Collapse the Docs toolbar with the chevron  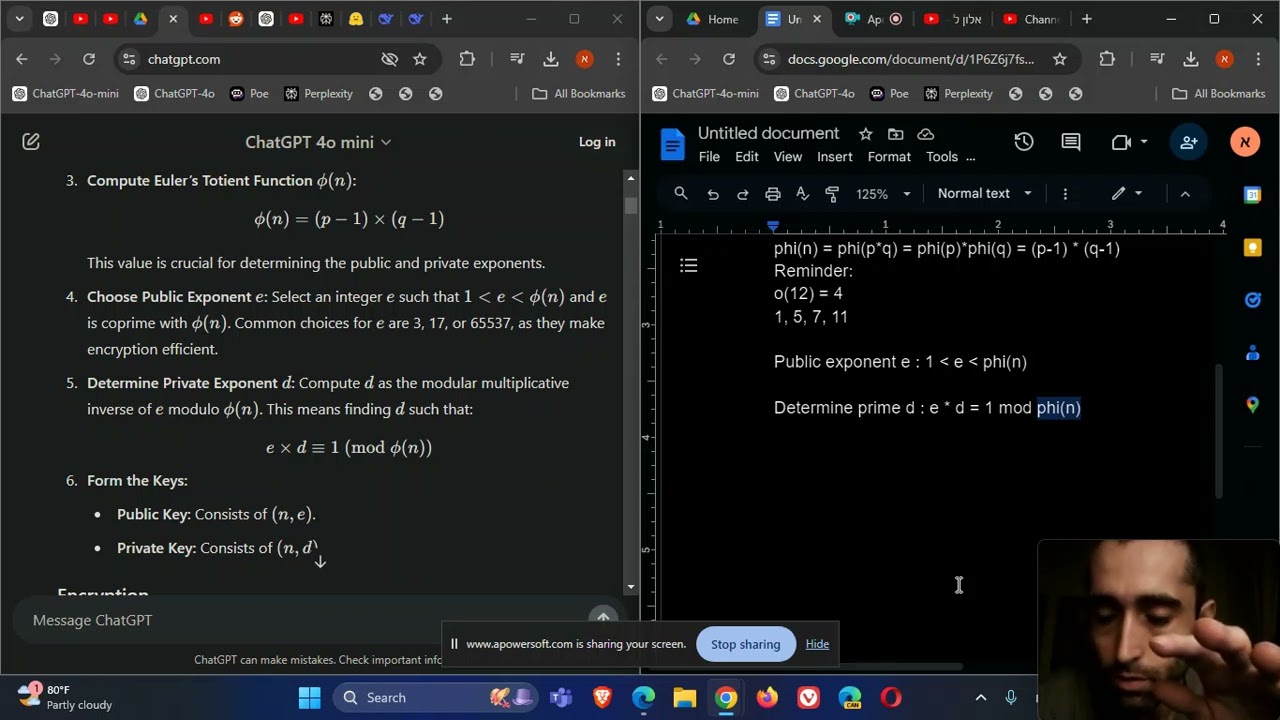pos(1185,194)
